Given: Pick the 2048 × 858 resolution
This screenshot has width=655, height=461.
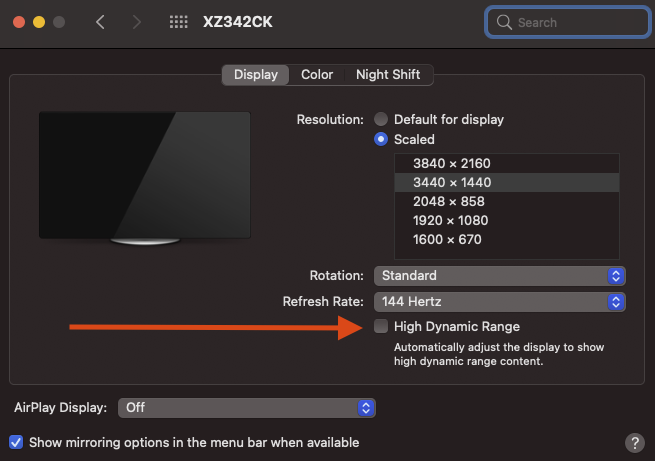Looking at the screenshot, I should pos(452,201).
